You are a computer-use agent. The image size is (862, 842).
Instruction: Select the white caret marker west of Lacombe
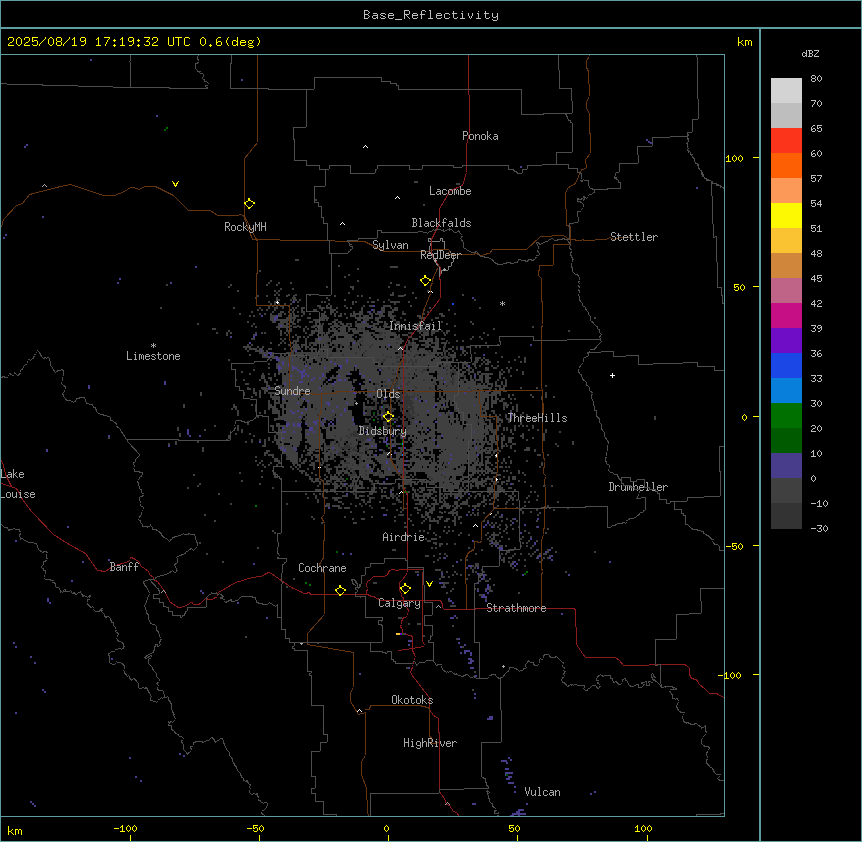coord(397,197)
